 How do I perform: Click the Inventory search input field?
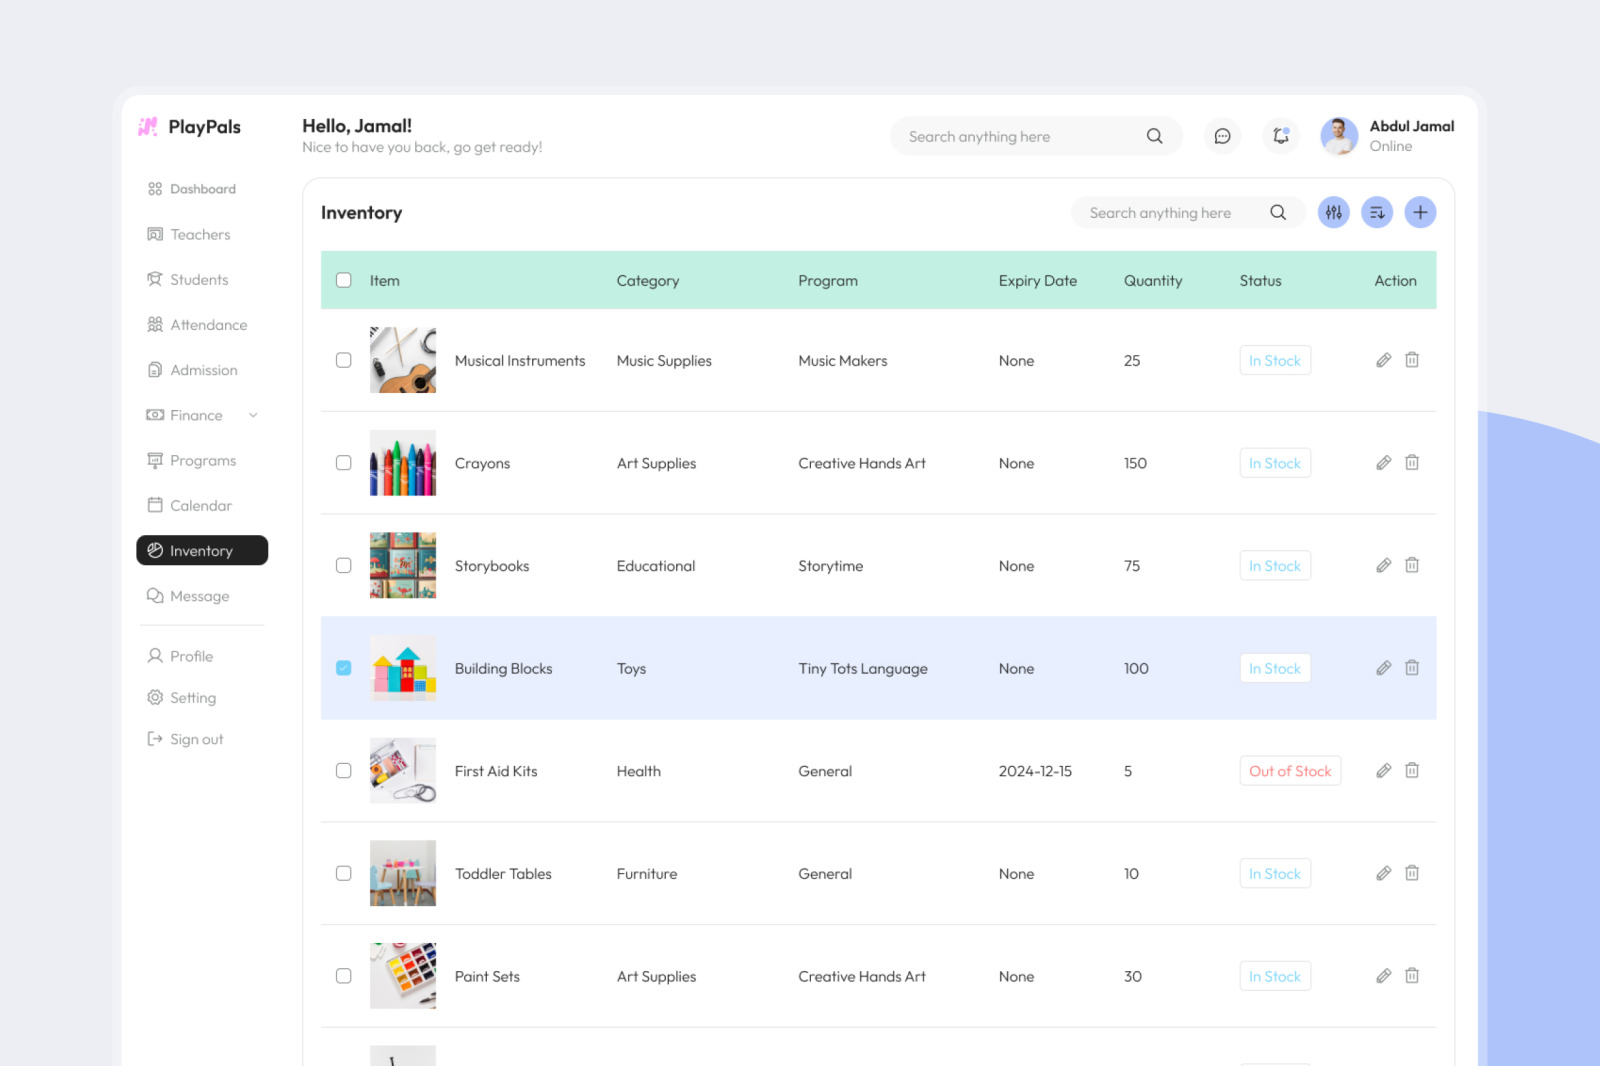pos(1170,213)
